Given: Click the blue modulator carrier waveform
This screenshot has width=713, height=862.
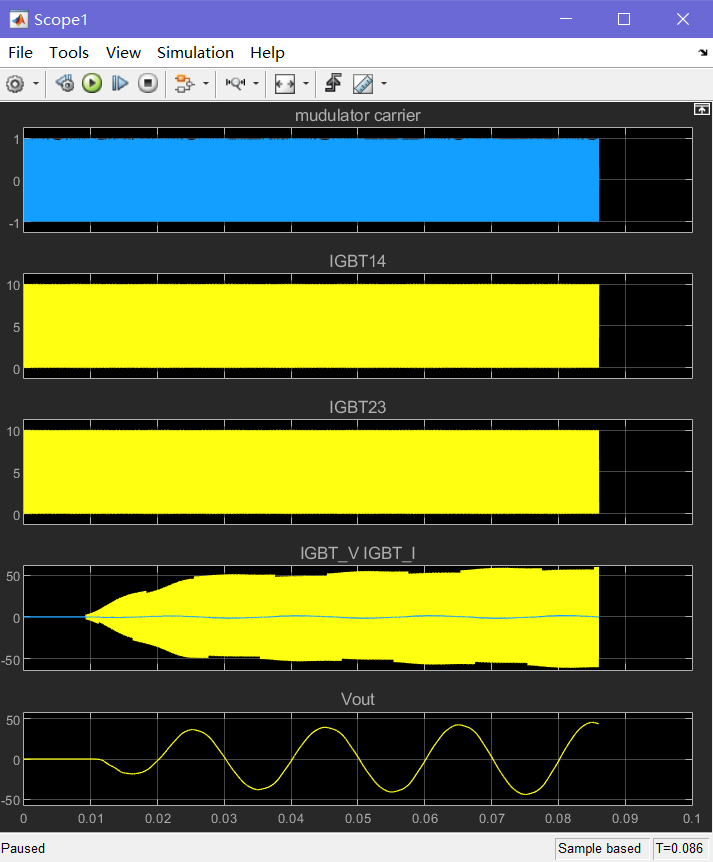Looking at the screenshot, I should pos(311,180).
